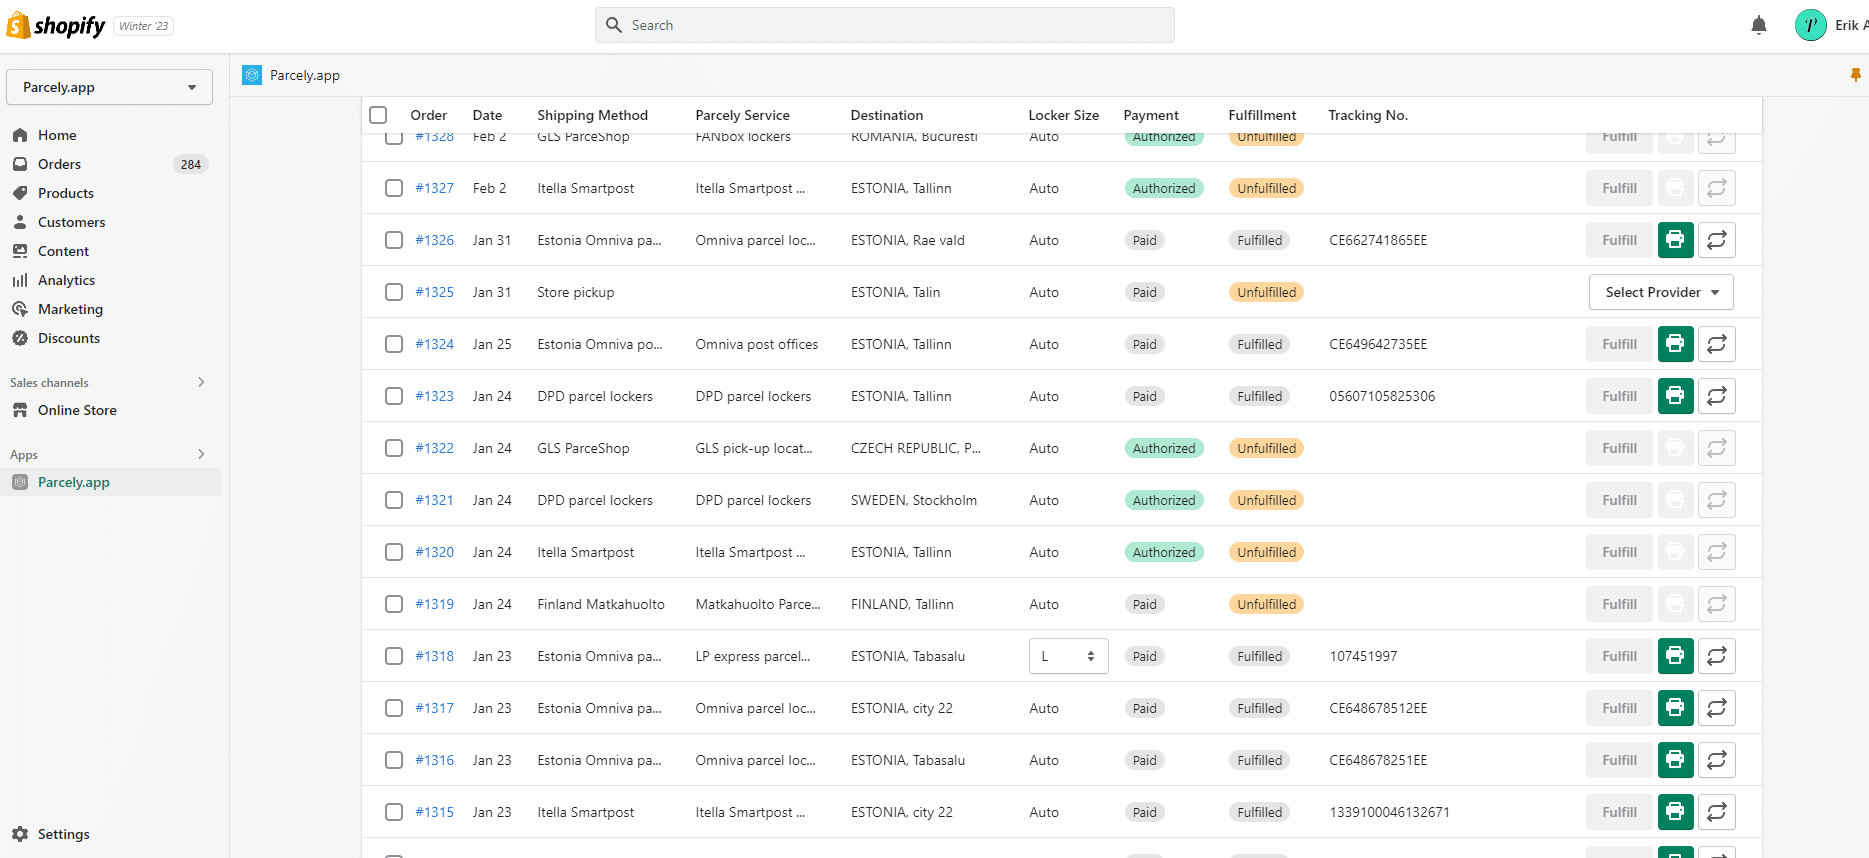
Task: Open Parcely.app in the Apps sidebar
Action: click(x=110, y=482)
